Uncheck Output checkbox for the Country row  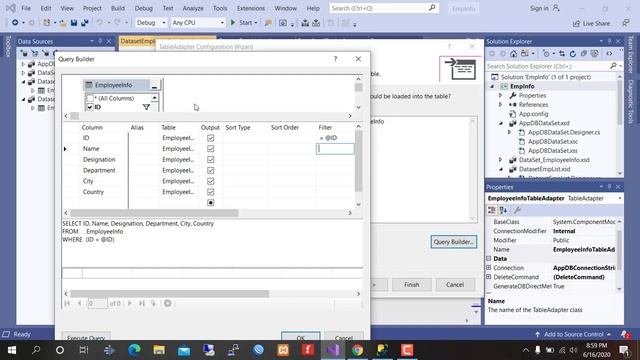click(211, 192)
